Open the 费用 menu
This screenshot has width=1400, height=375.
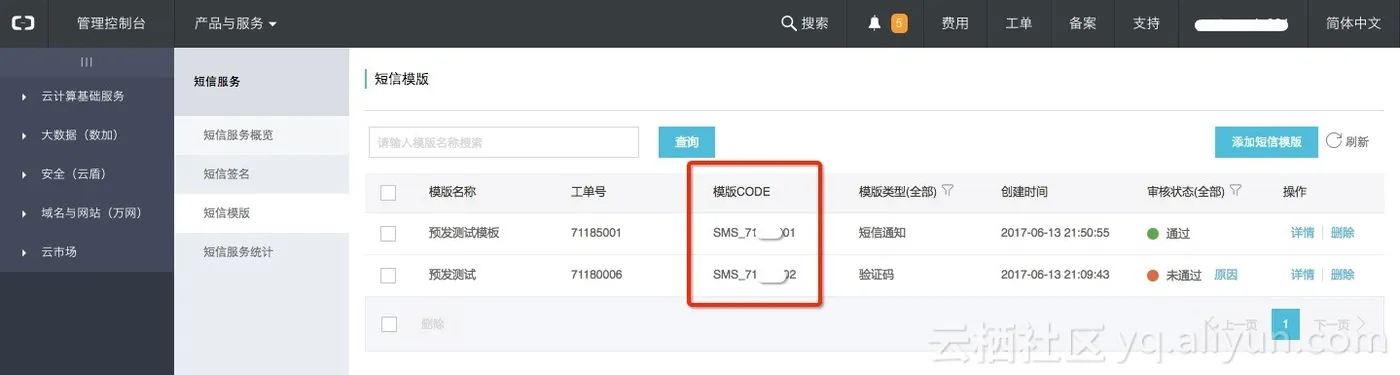(955, 23)
